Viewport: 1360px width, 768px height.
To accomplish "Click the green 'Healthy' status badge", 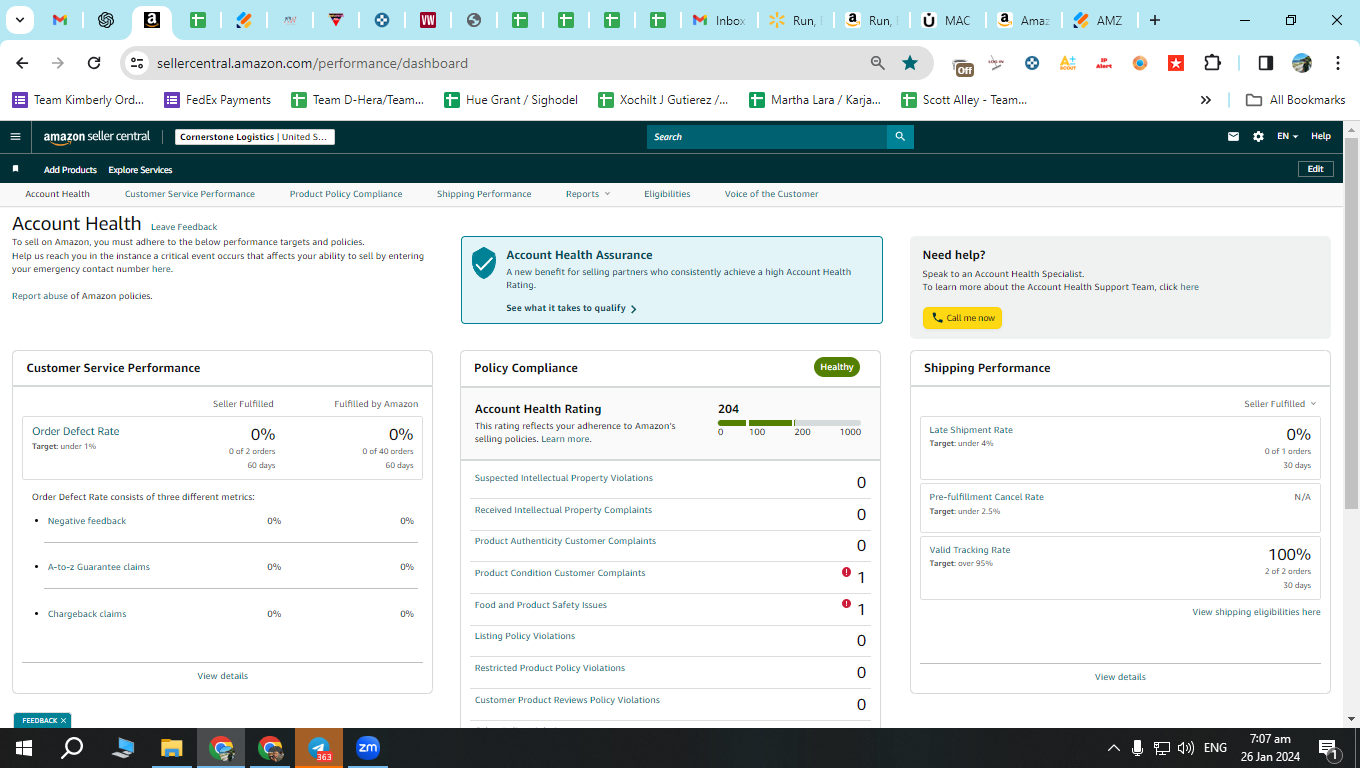I will tap(837, 367).
